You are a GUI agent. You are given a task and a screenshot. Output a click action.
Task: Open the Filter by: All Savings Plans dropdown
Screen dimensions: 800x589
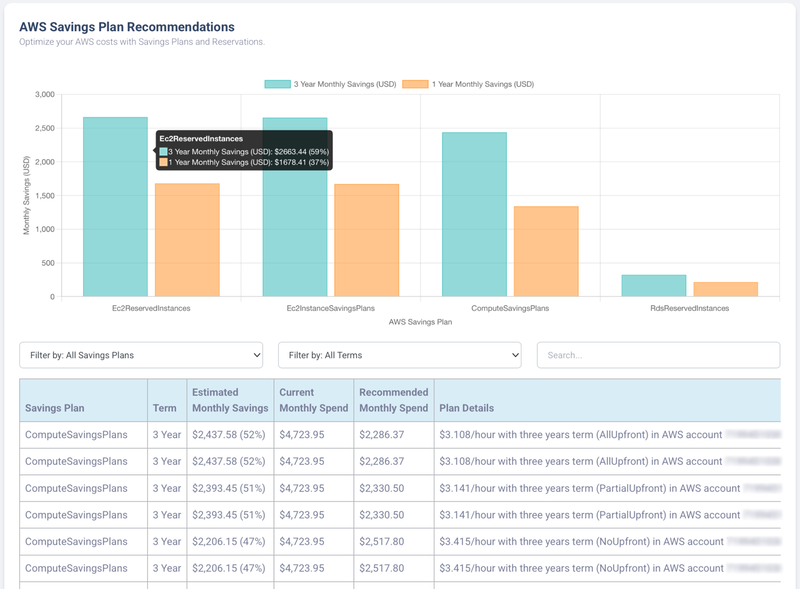point(141,355)
